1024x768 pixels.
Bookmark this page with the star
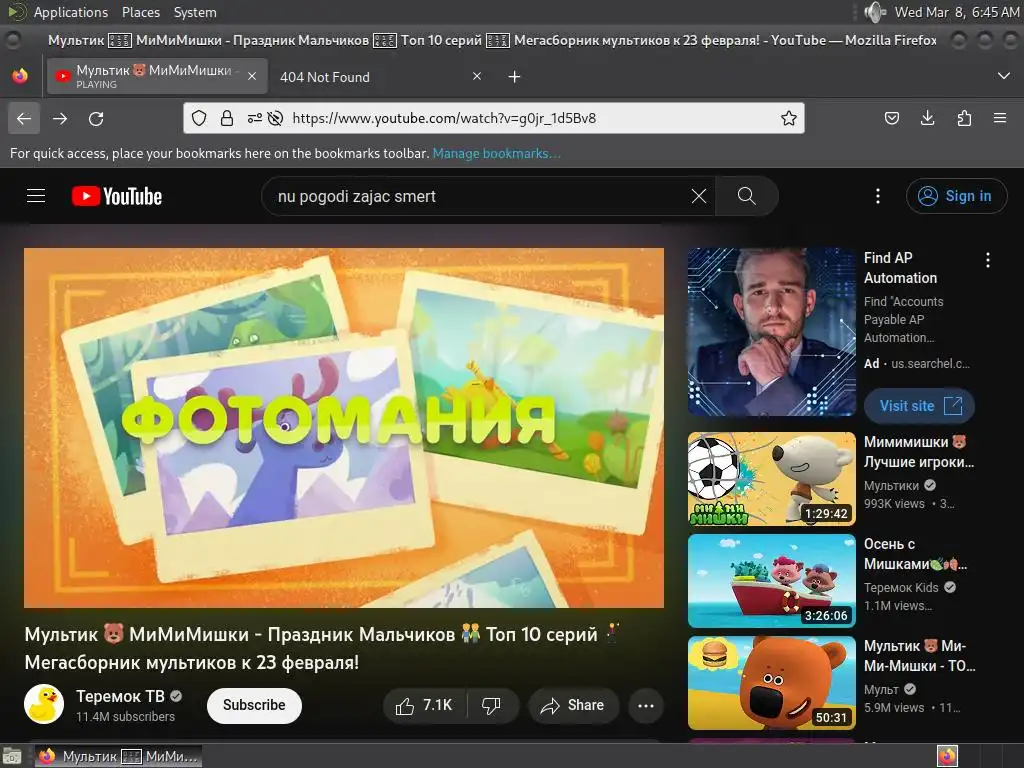point(788,118)
